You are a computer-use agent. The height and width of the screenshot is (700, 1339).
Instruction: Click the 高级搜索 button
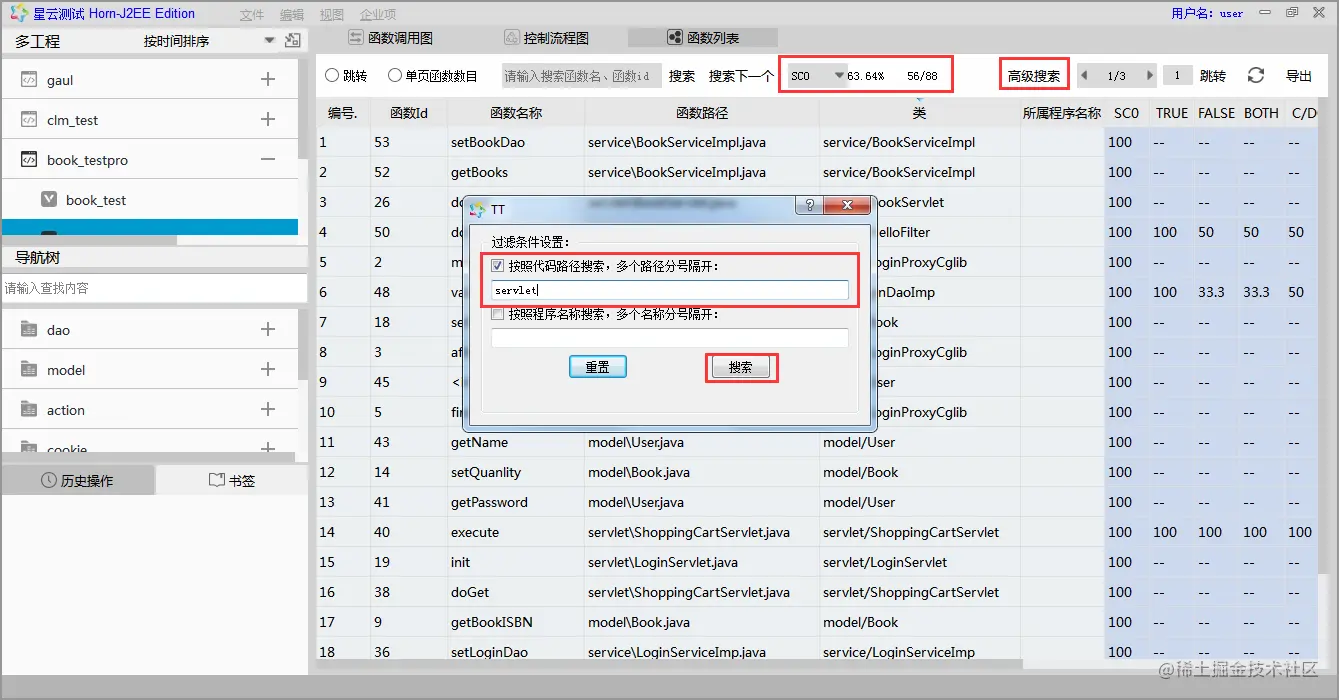(1035, 75)
